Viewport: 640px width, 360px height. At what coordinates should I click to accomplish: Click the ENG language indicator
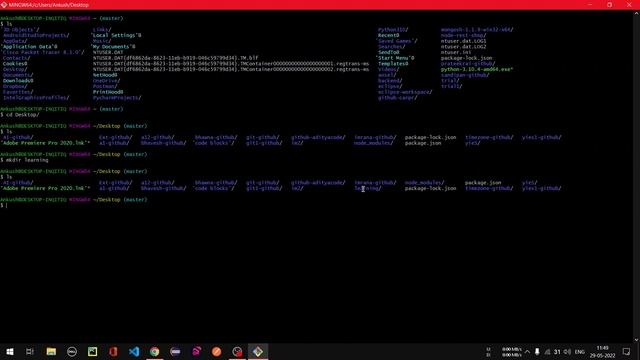coord(580,351)
